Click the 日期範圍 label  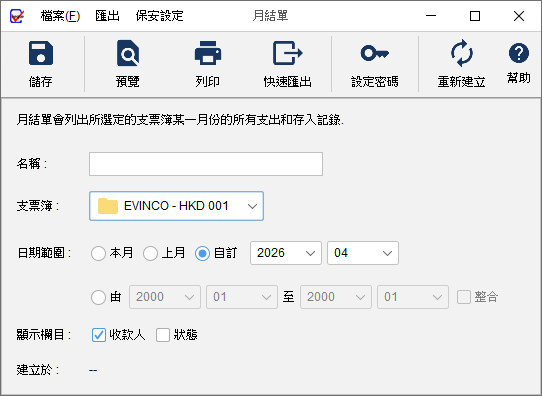[44, 253]
